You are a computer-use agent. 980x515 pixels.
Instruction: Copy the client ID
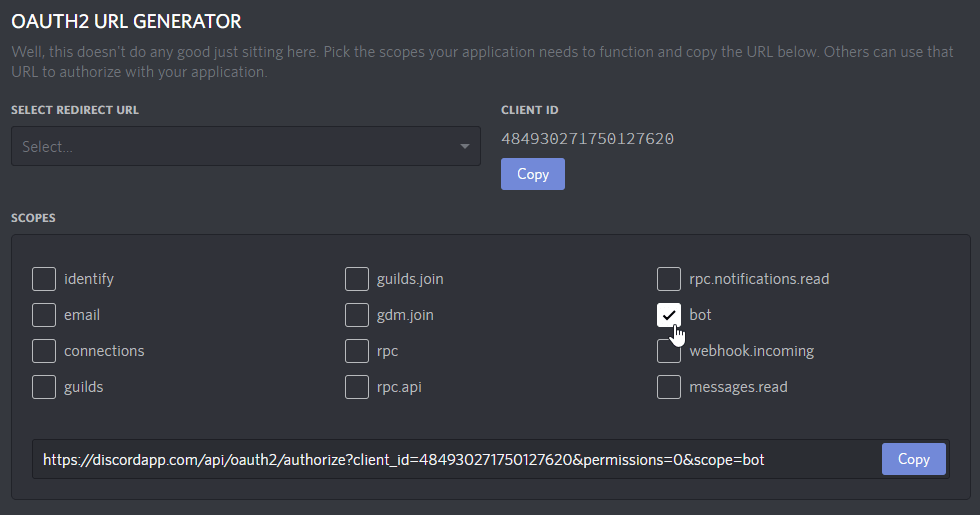532,174
